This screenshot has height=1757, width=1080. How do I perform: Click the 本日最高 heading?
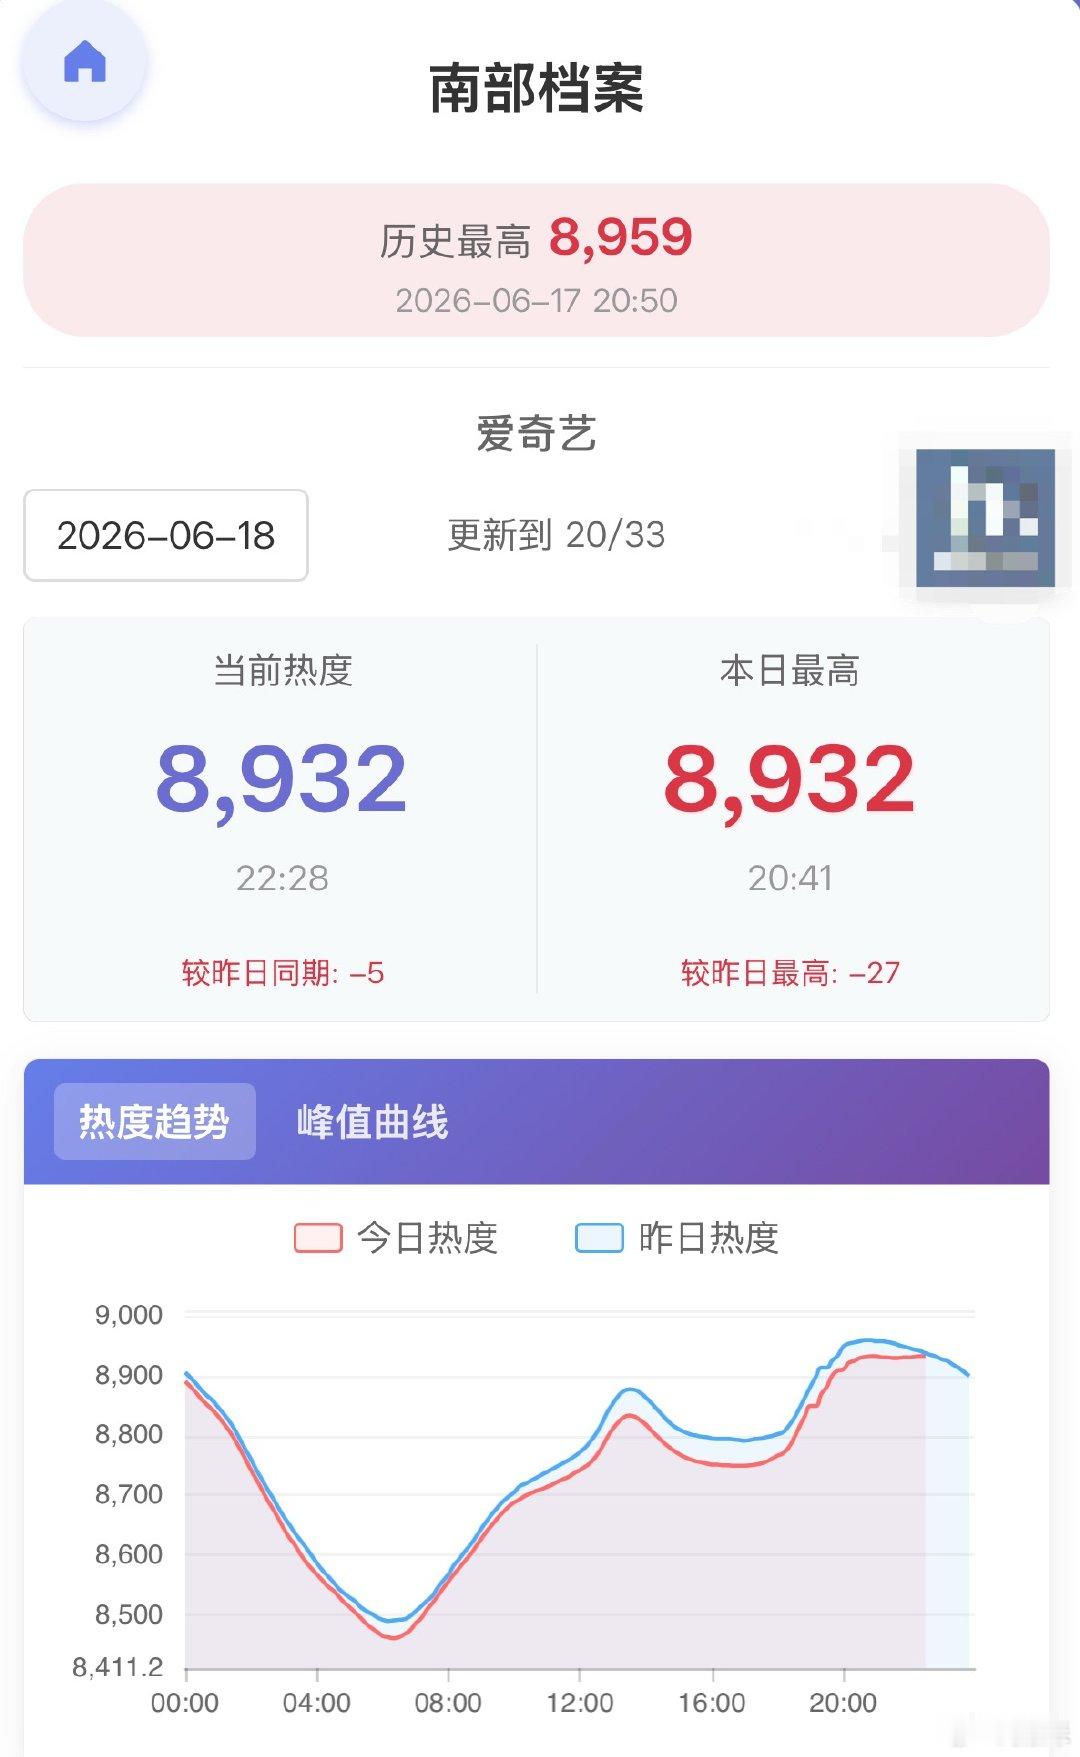(790, 670)
